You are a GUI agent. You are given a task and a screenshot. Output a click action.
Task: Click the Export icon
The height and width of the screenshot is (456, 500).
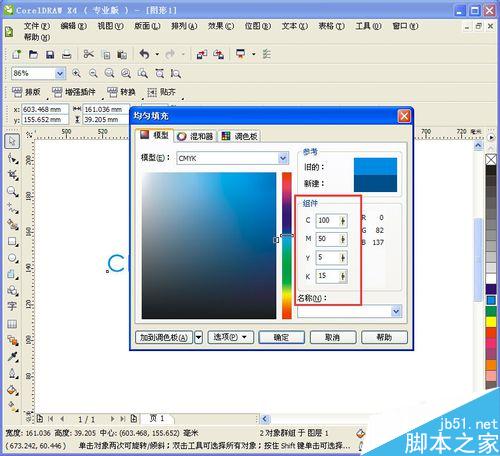pyautogui.click(x=218, y=54)
